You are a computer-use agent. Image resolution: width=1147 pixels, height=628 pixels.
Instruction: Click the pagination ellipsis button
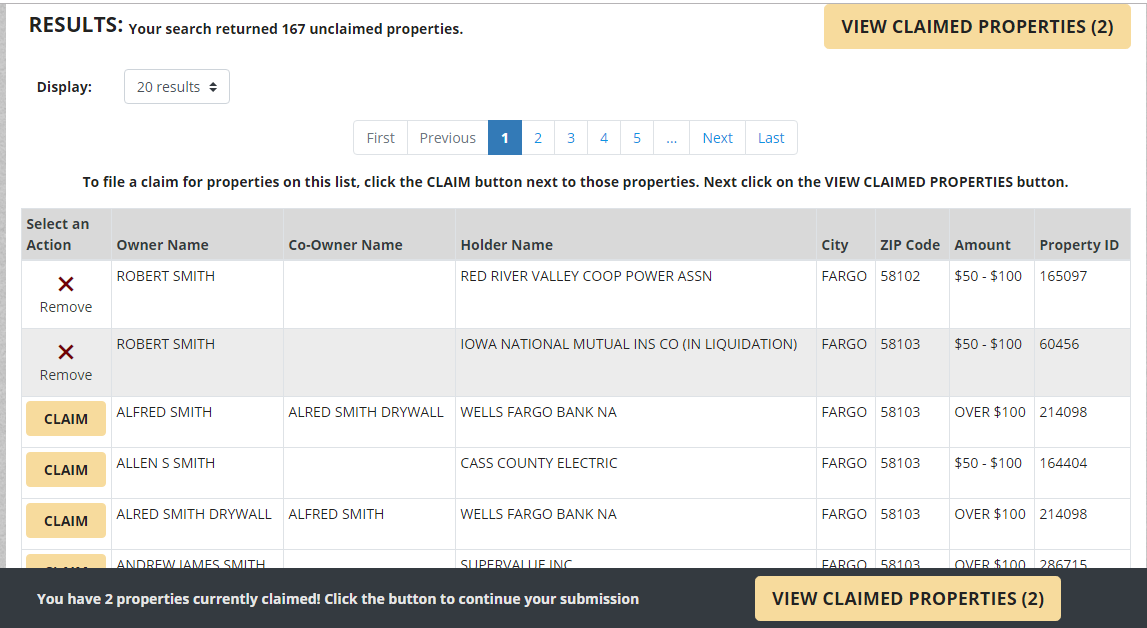pyautogui.click(x=671, y=137)
